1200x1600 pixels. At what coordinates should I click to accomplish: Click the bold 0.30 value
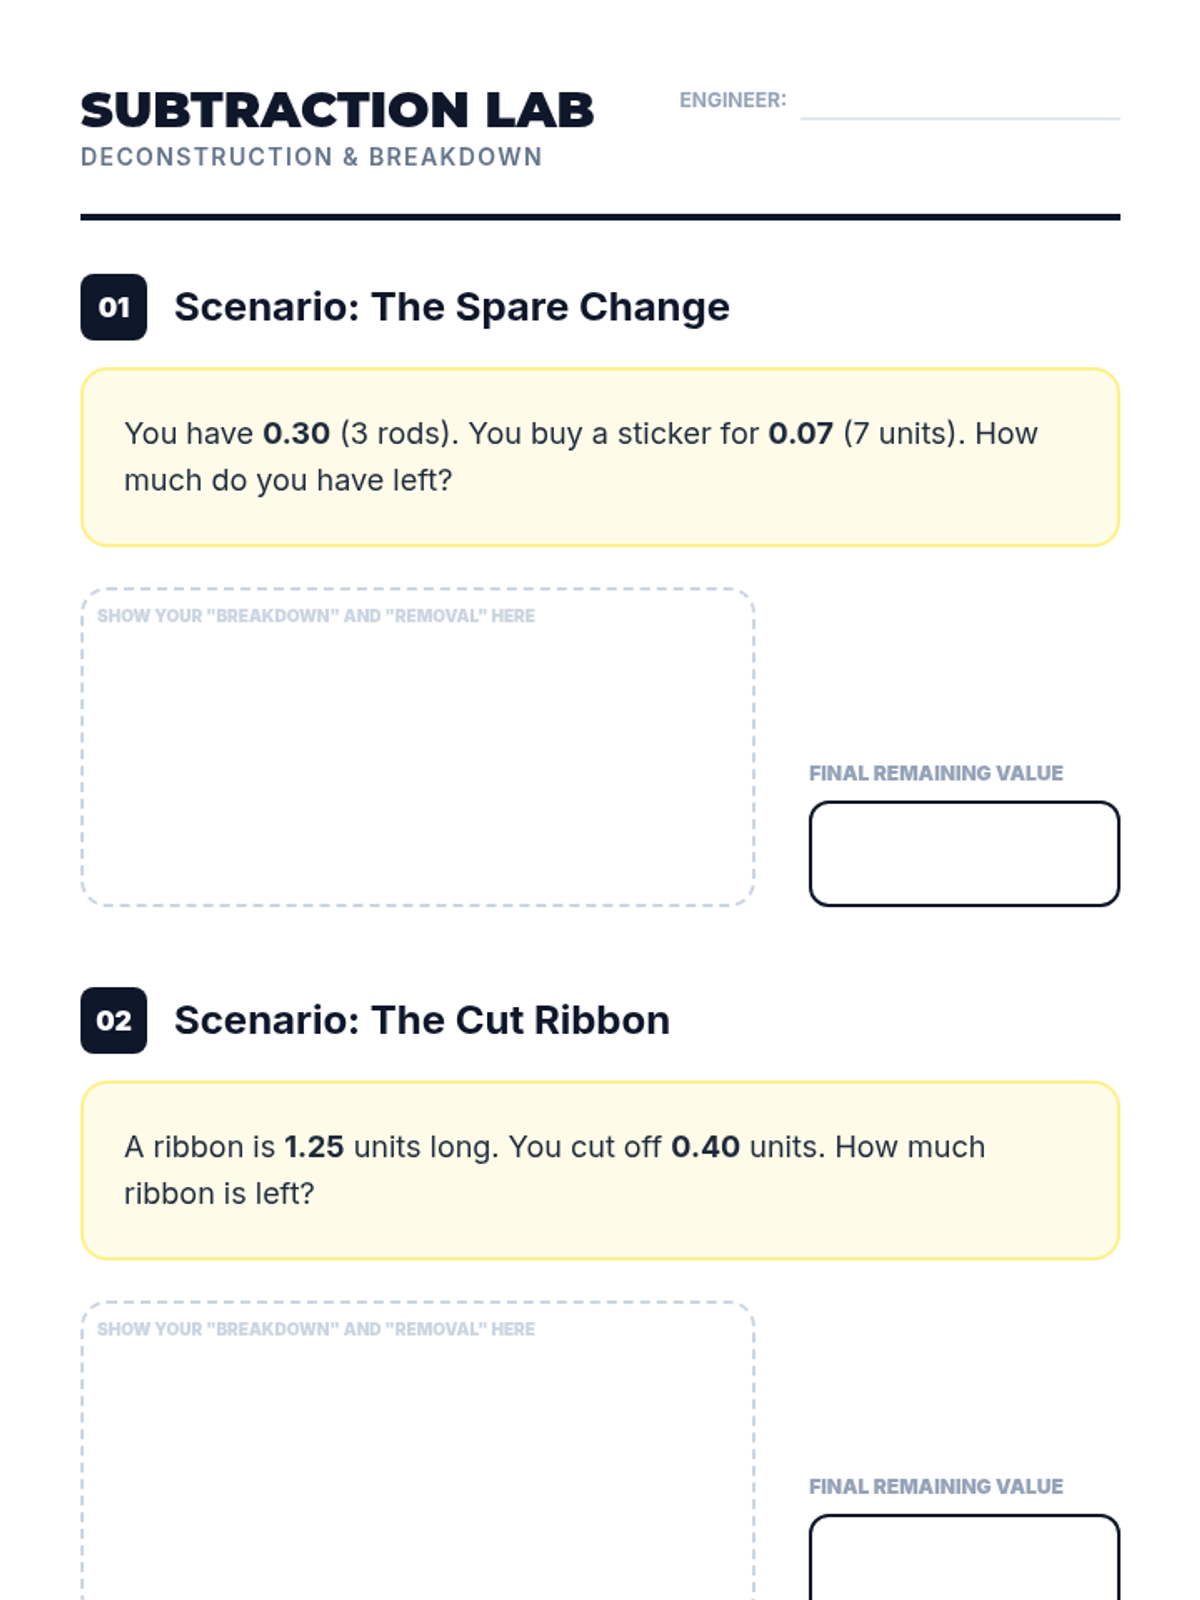click(x=296, y=433)
